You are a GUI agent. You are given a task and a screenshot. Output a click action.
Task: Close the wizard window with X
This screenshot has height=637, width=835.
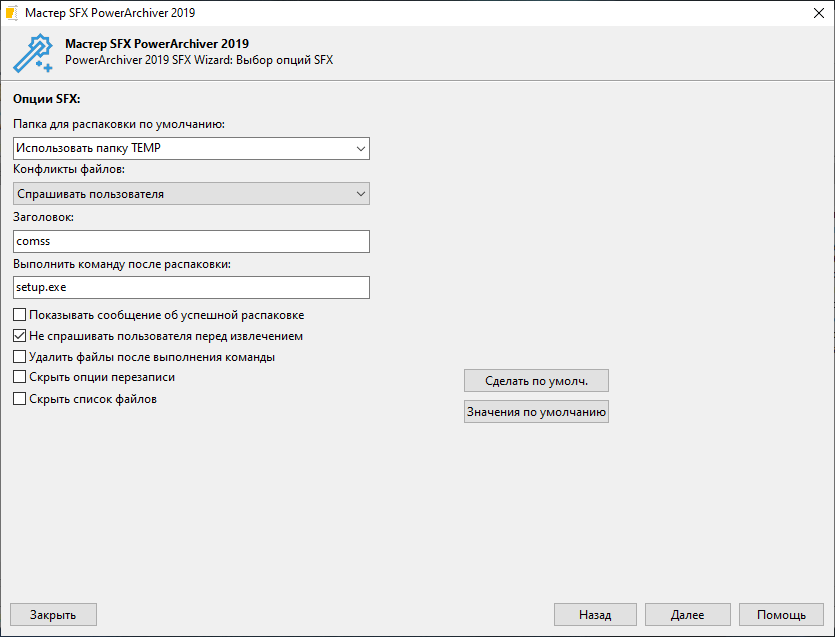pos(812,13)
